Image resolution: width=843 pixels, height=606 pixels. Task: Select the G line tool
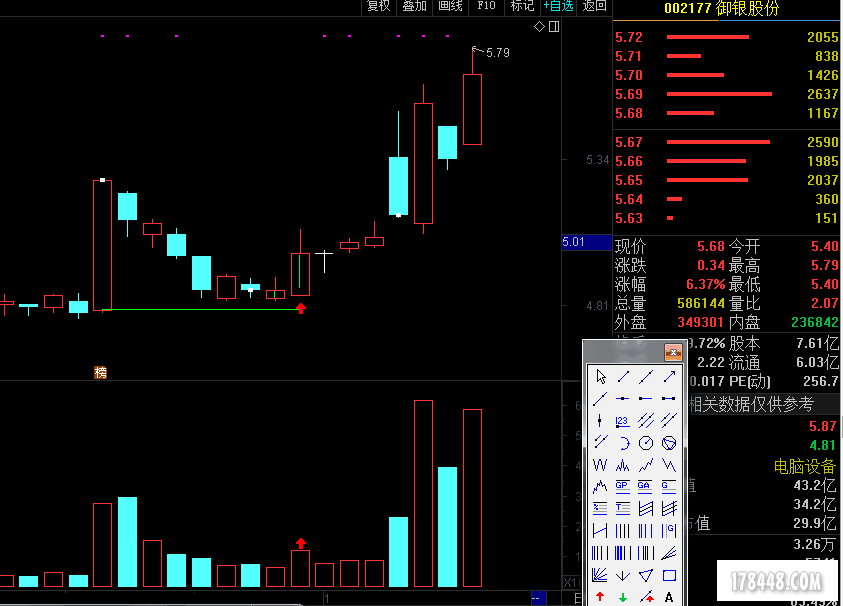[x=668, y=487]
